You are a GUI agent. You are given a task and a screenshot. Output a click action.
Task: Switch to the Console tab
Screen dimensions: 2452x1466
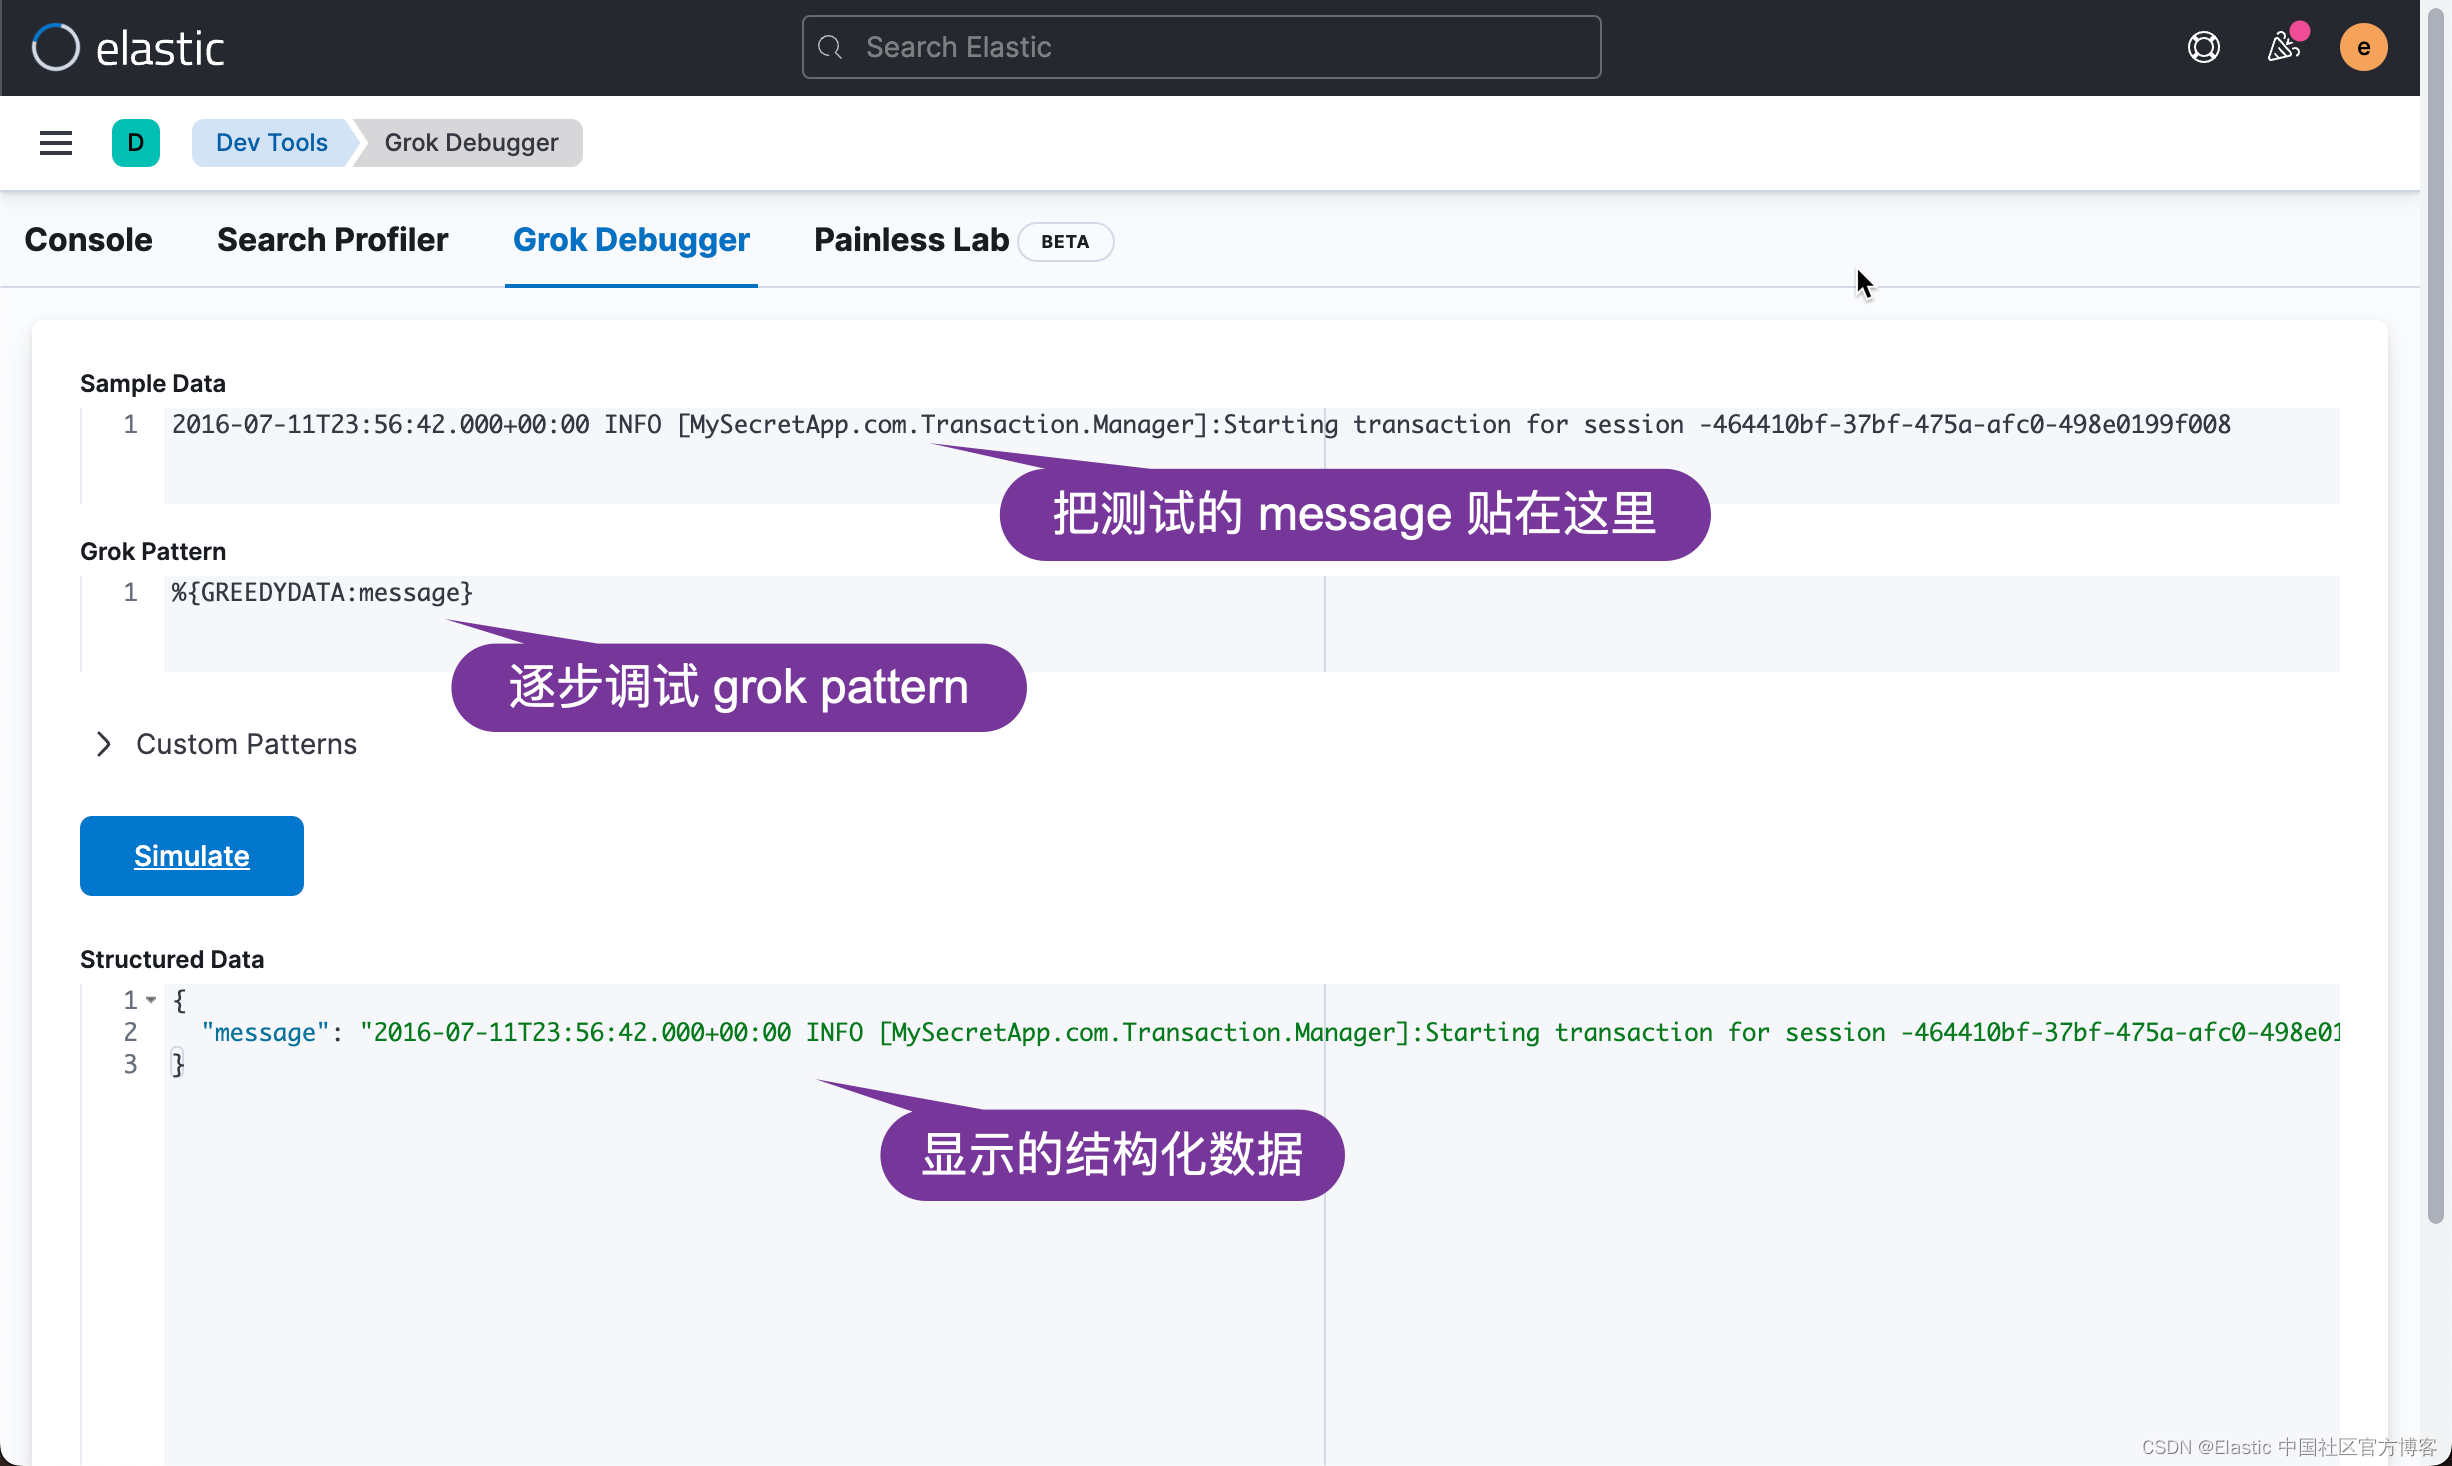coord(88,240)
